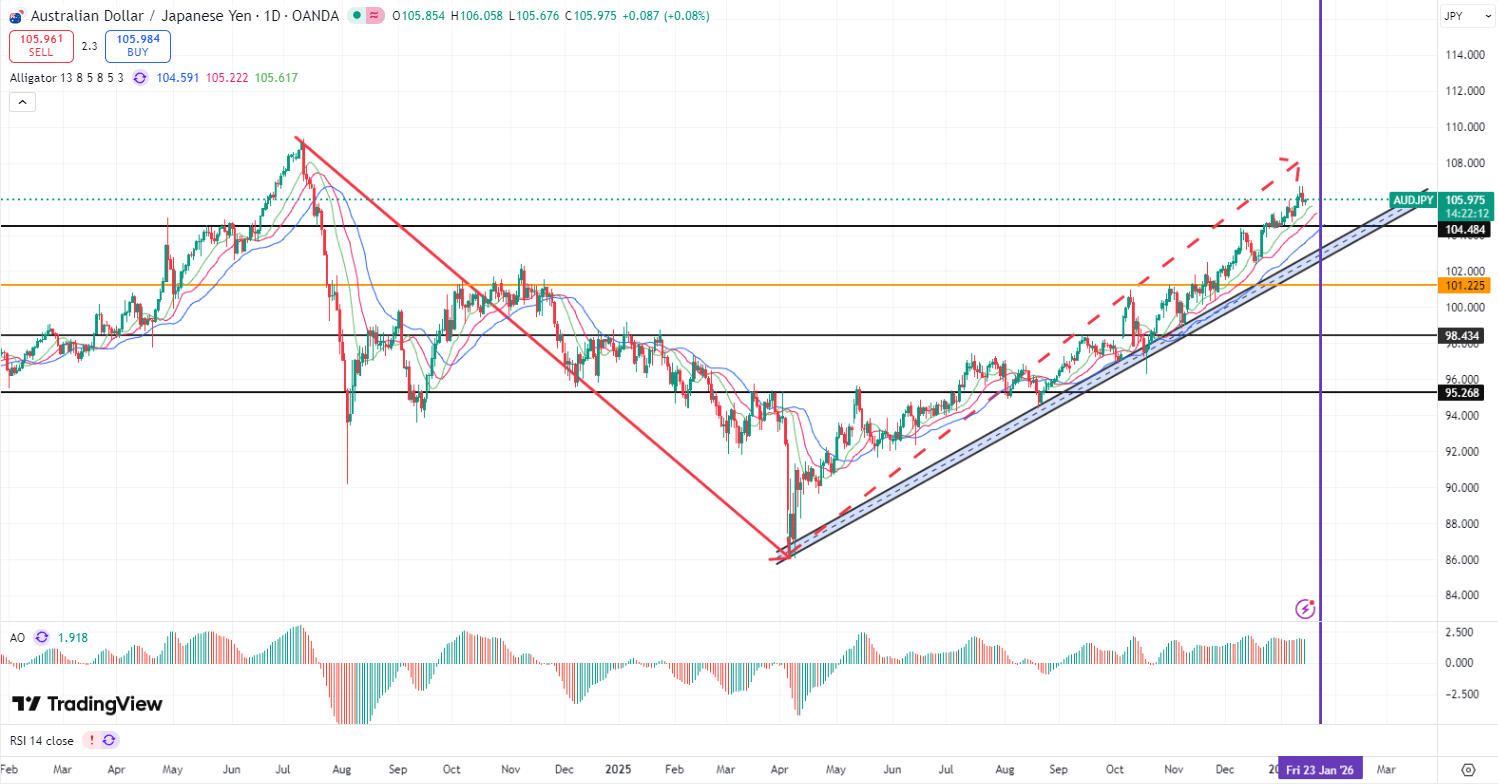Toggle the pink approximate data indicator

[374, 16]
